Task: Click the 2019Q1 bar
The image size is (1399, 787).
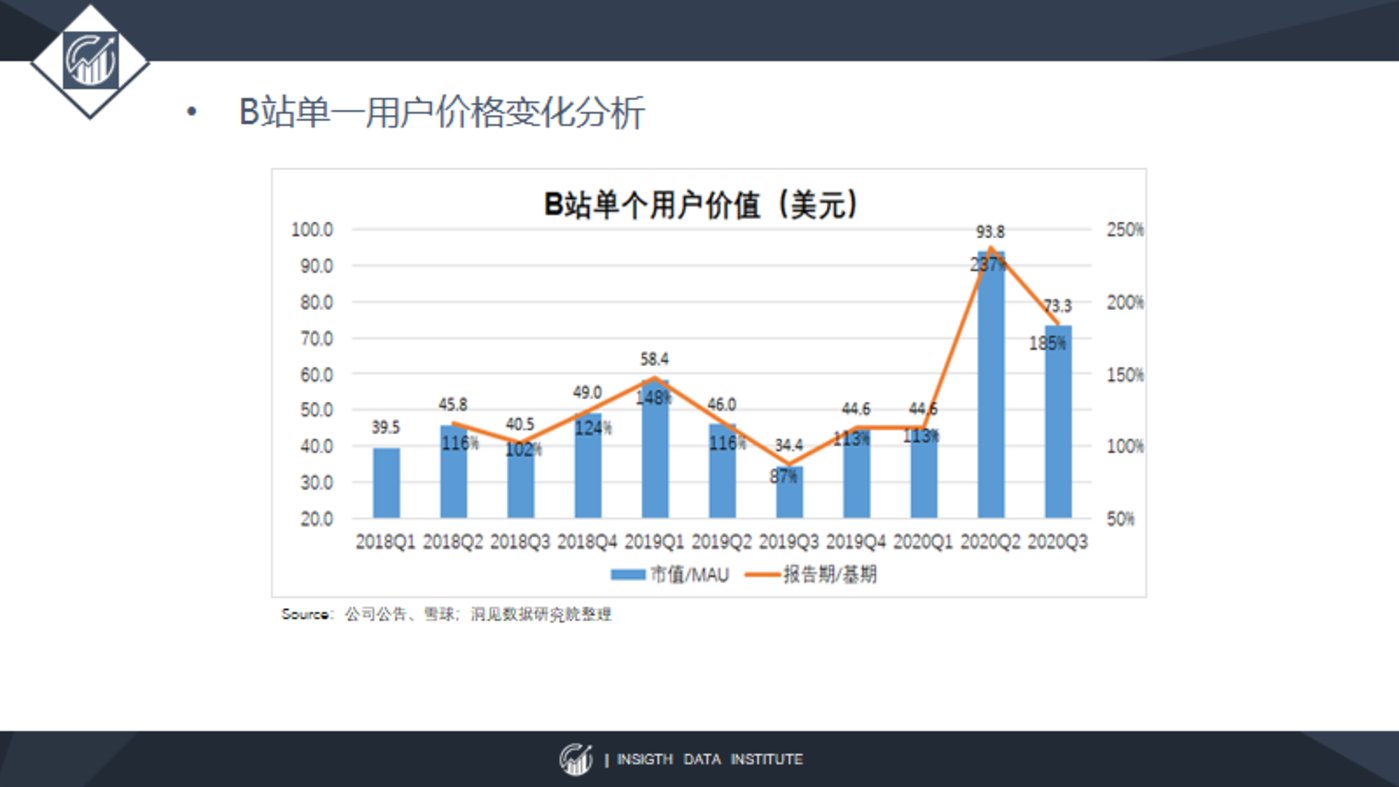Action: (x=654, y=449)
